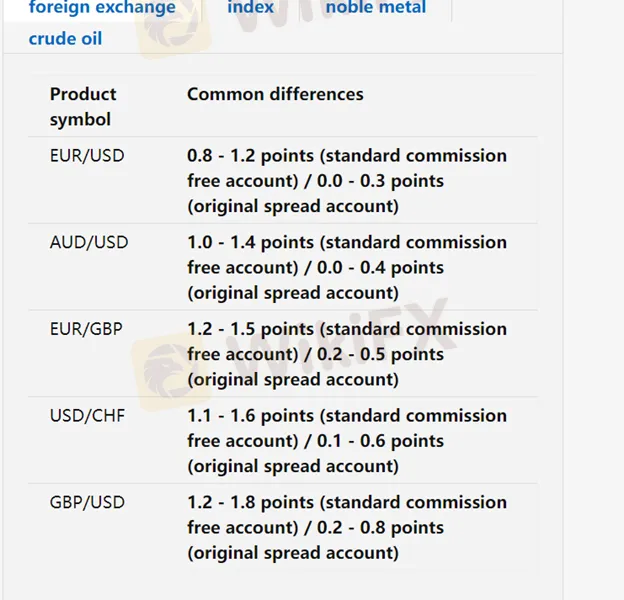
Task: Click the Common differences column header
Action: click(x=275, y=94)
